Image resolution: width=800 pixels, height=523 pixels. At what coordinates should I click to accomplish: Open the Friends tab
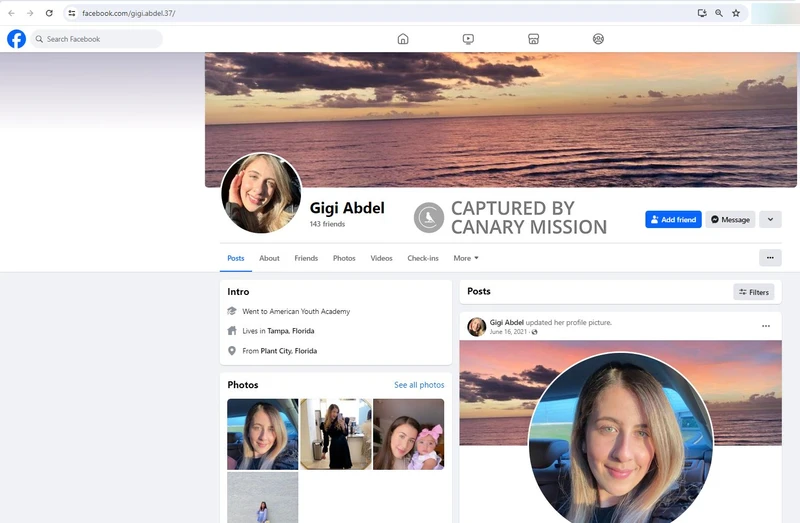click(x=306, y=258)
